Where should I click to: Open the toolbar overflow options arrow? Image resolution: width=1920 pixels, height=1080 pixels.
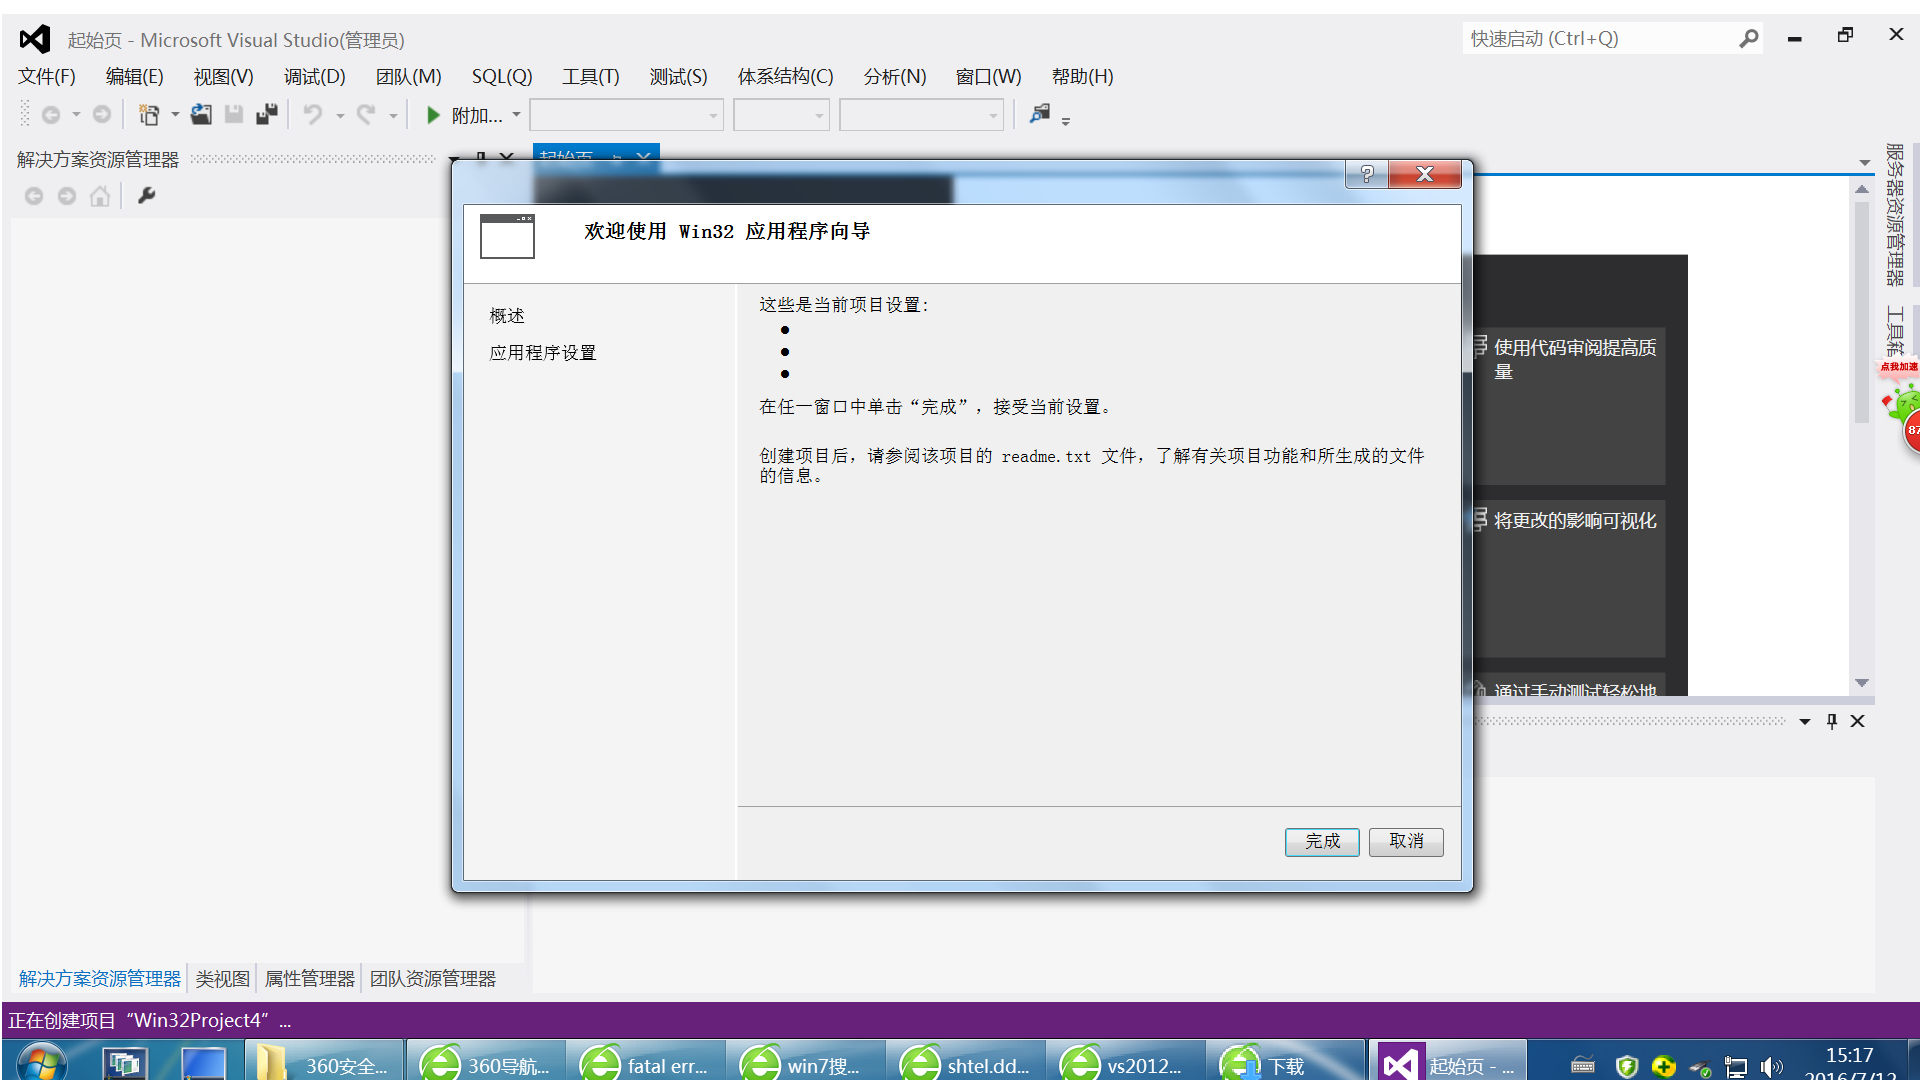(1066, 121)
